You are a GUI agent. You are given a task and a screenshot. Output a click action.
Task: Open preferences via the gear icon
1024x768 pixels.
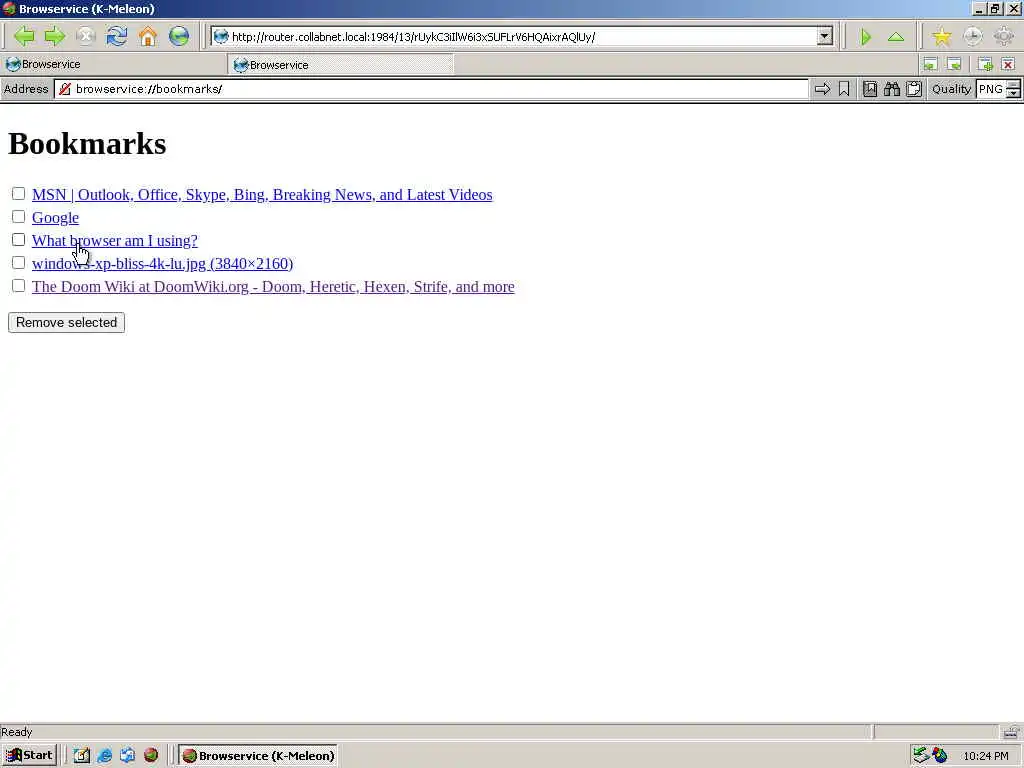(x=1004, y=37)
